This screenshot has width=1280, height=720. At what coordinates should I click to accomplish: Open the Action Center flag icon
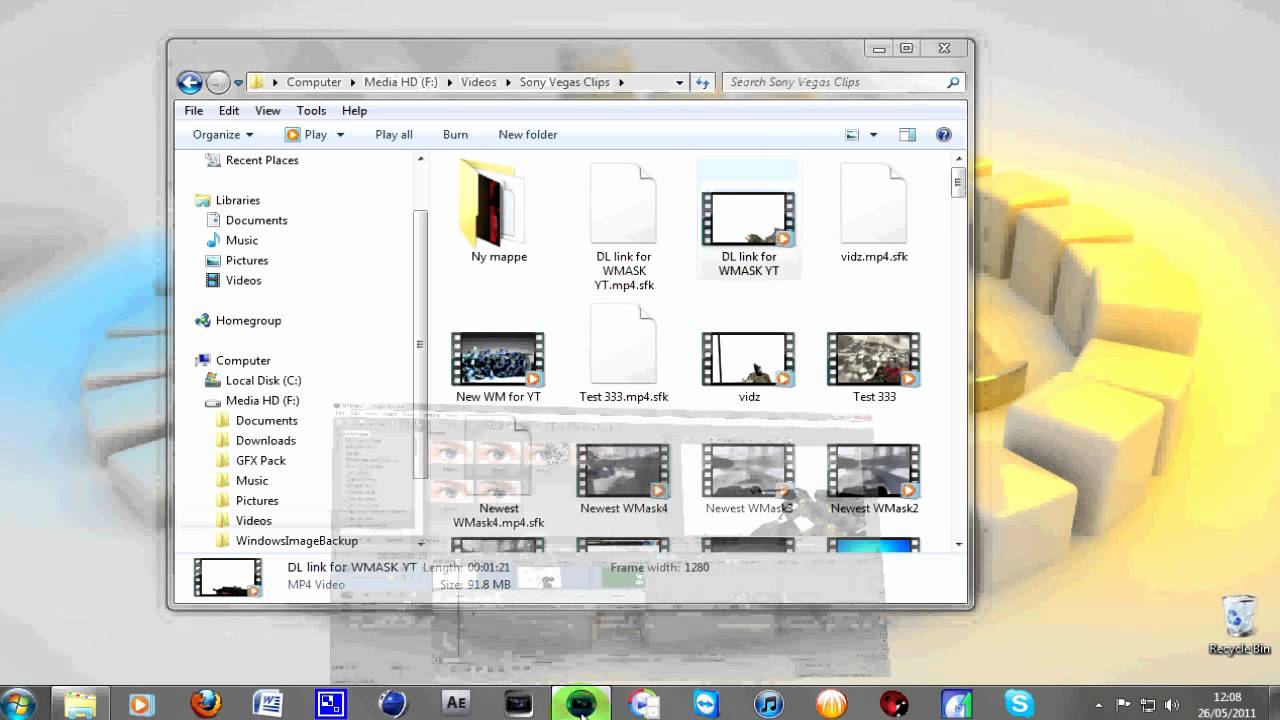coord(1124,704)
